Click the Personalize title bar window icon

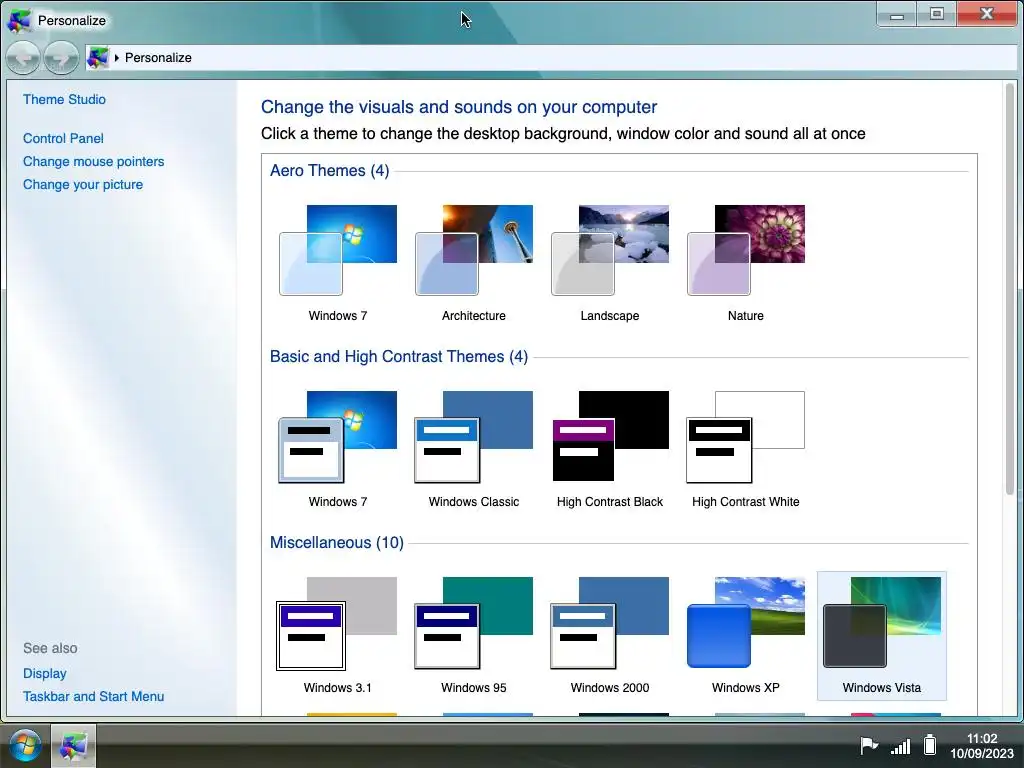[x=18, y=20]
